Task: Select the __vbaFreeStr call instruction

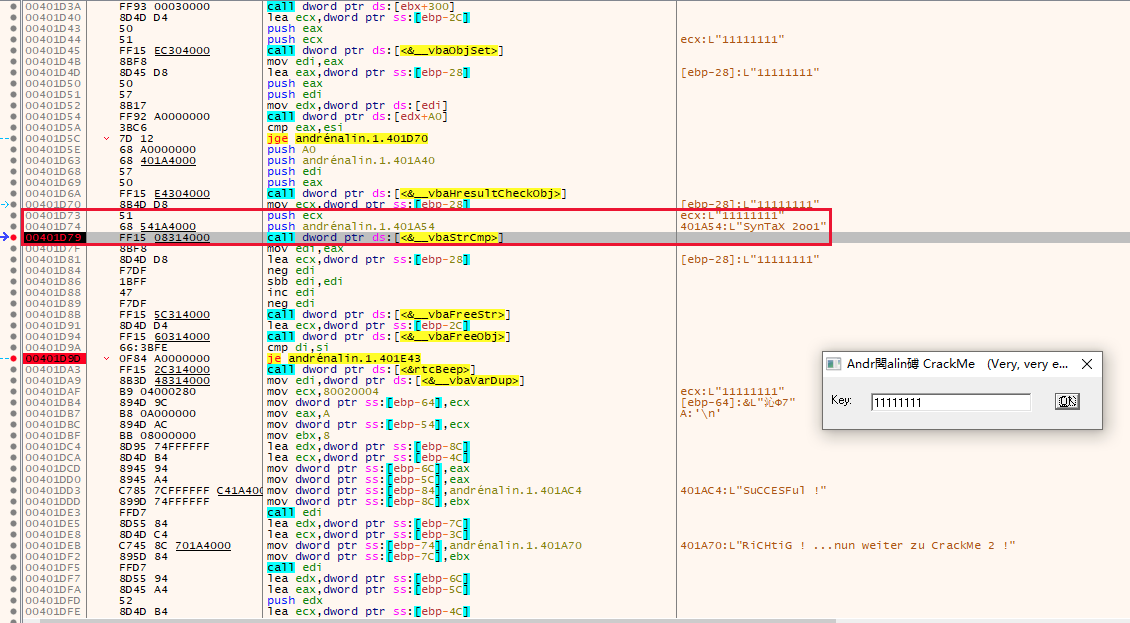Action: pos(388,314)
